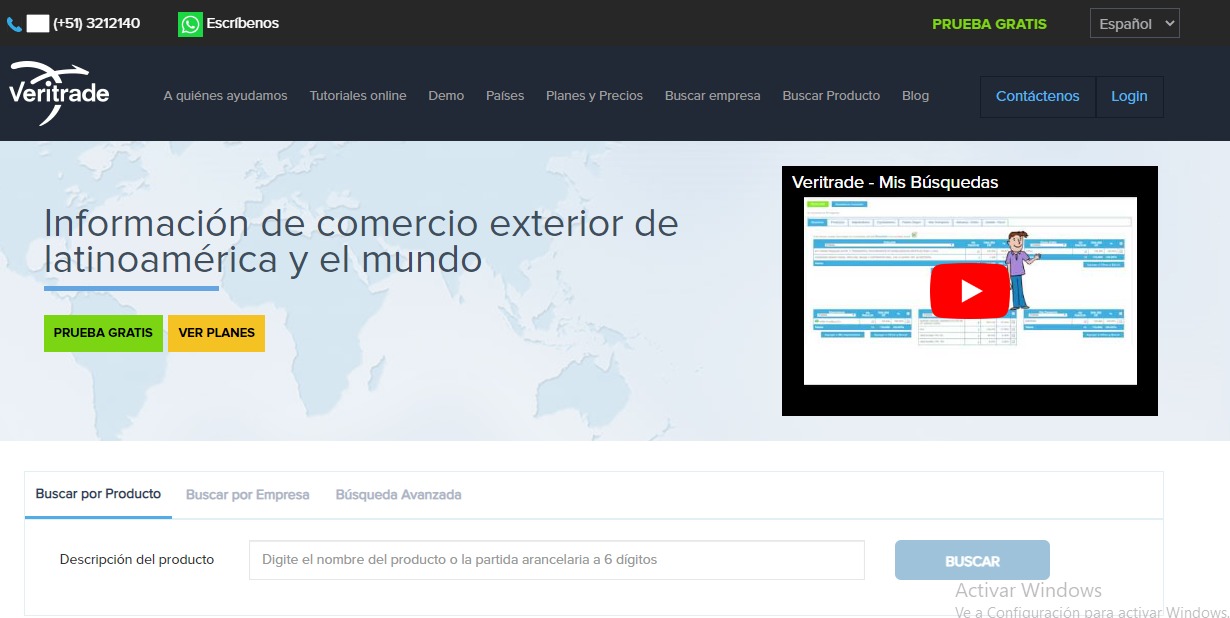Click the product description search field
Screen dimensions: 1230x618
(555, 560)
